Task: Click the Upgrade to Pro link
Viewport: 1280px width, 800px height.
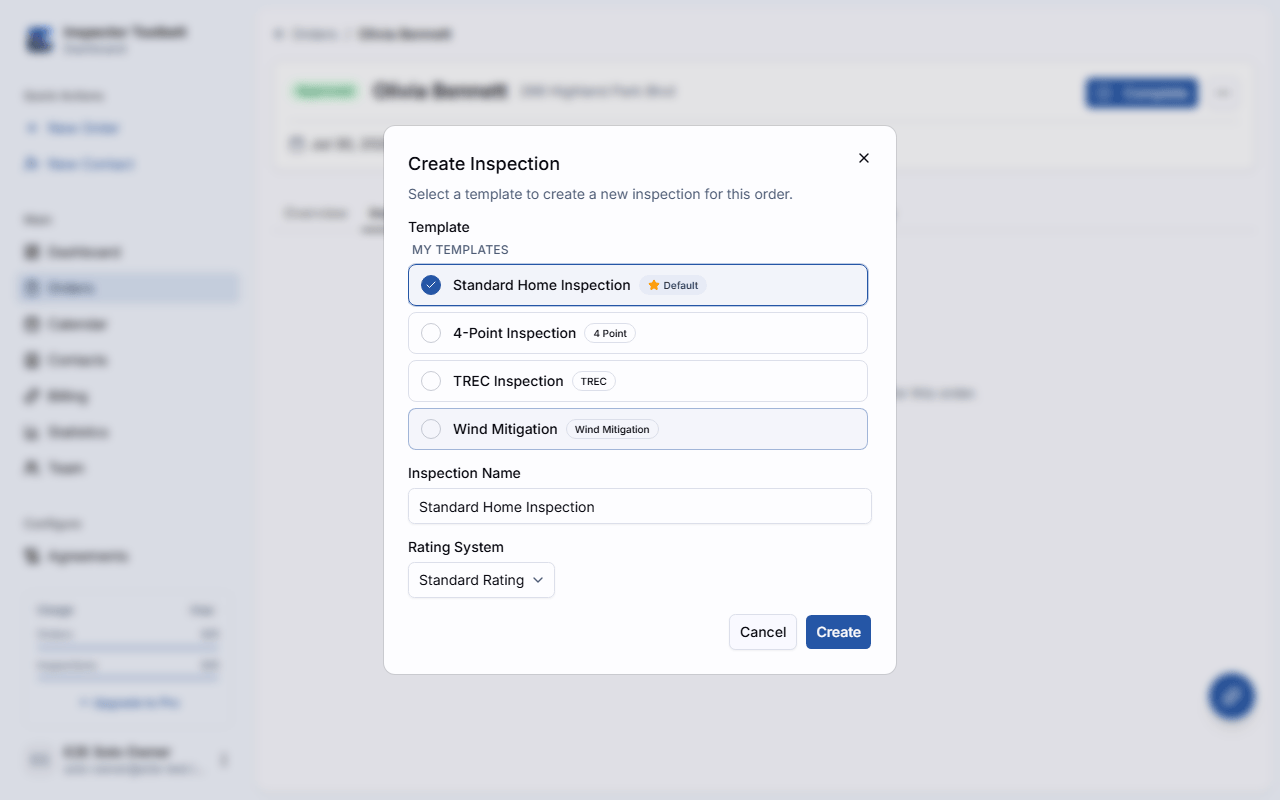Action: (x=129, y=703)
